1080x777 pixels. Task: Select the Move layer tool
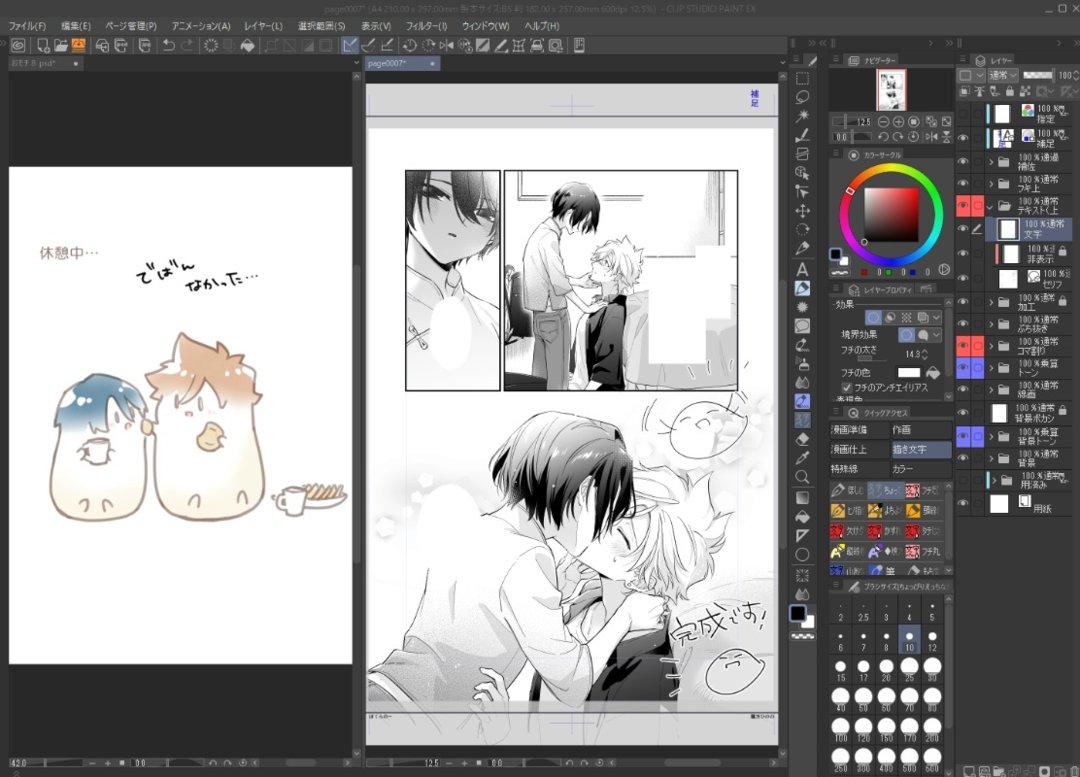(802, 211)
